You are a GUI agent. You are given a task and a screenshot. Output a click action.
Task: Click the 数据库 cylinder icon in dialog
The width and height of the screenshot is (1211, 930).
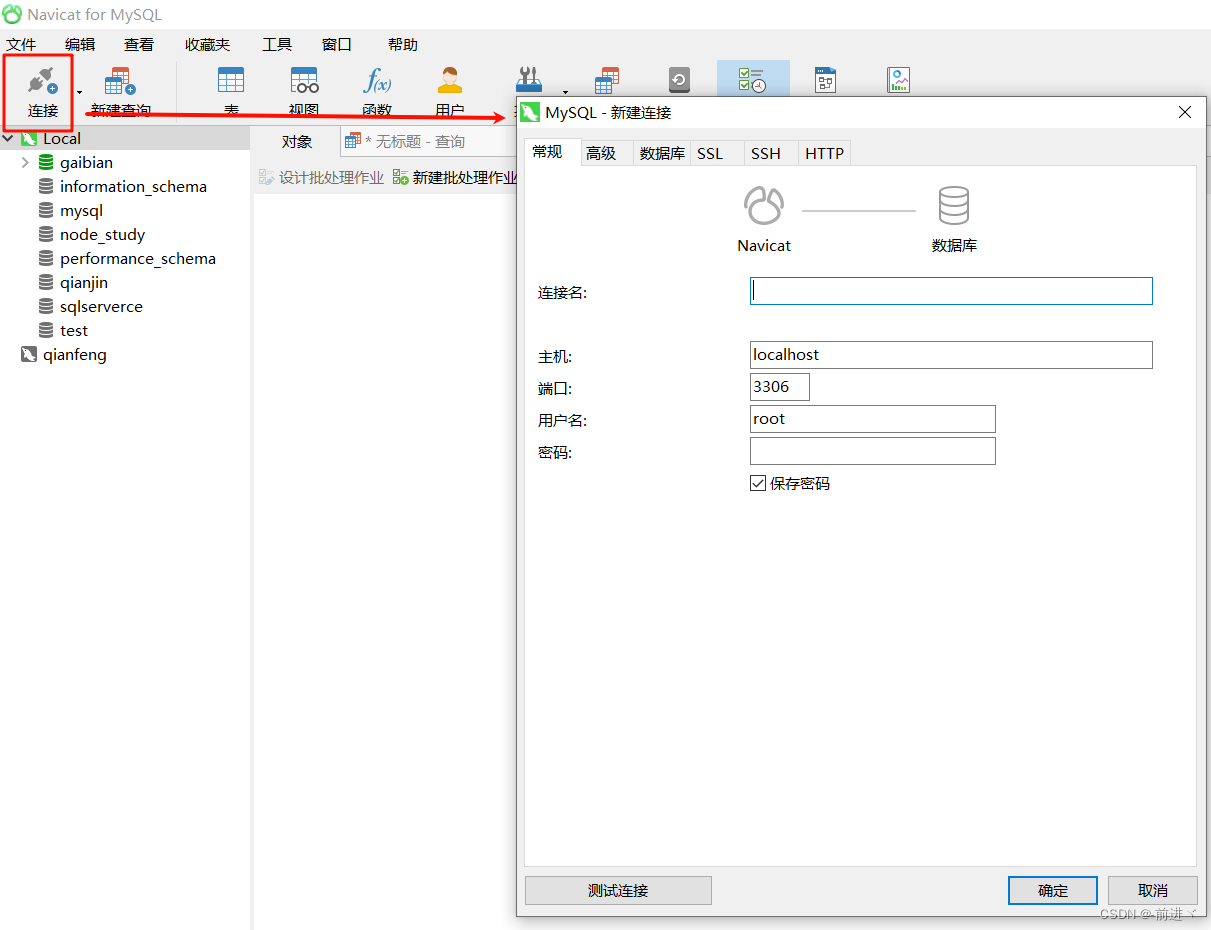pyautogui.click(x=954, y=206)
